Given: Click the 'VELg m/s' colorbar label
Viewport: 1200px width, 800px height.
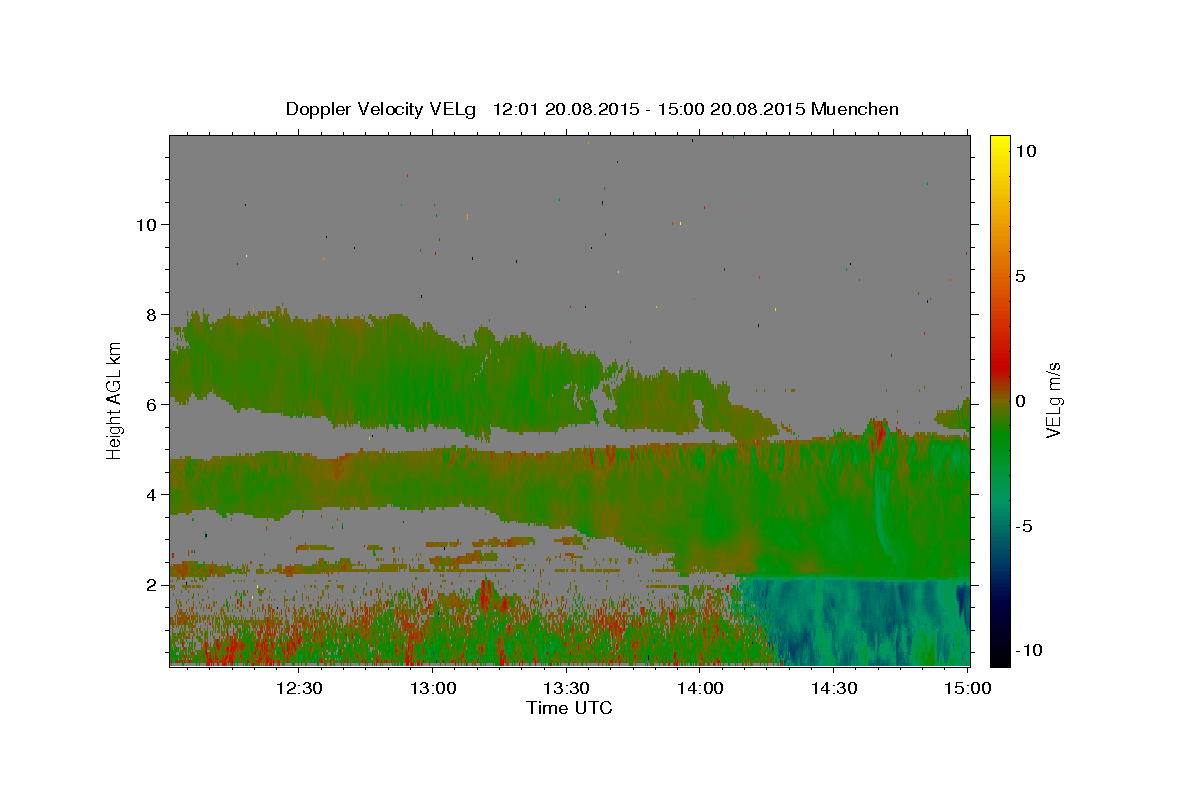Looking at the screenshot, I should coord(1053,400).
